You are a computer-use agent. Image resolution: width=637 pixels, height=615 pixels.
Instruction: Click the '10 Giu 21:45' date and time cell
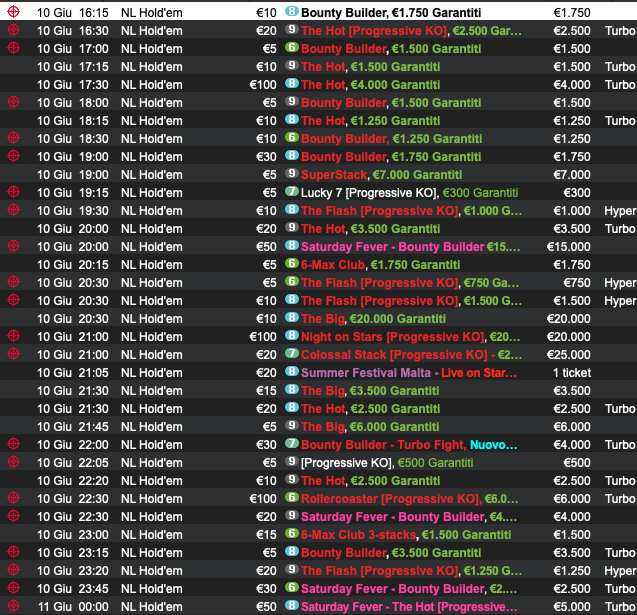[73, 427]
